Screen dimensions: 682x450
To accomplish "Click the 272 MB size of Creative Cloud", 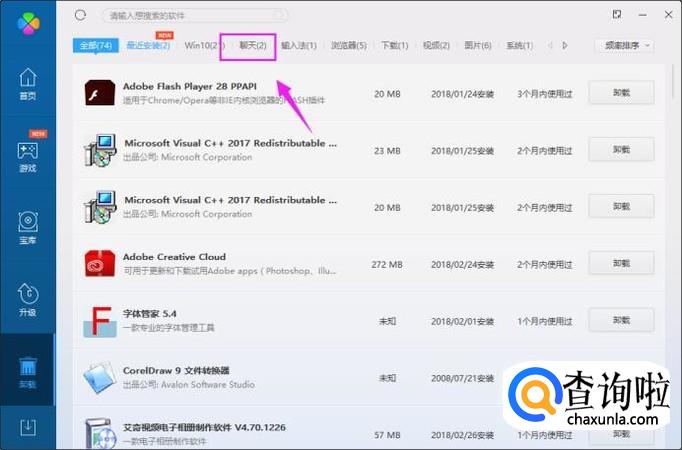I will 387,264.
